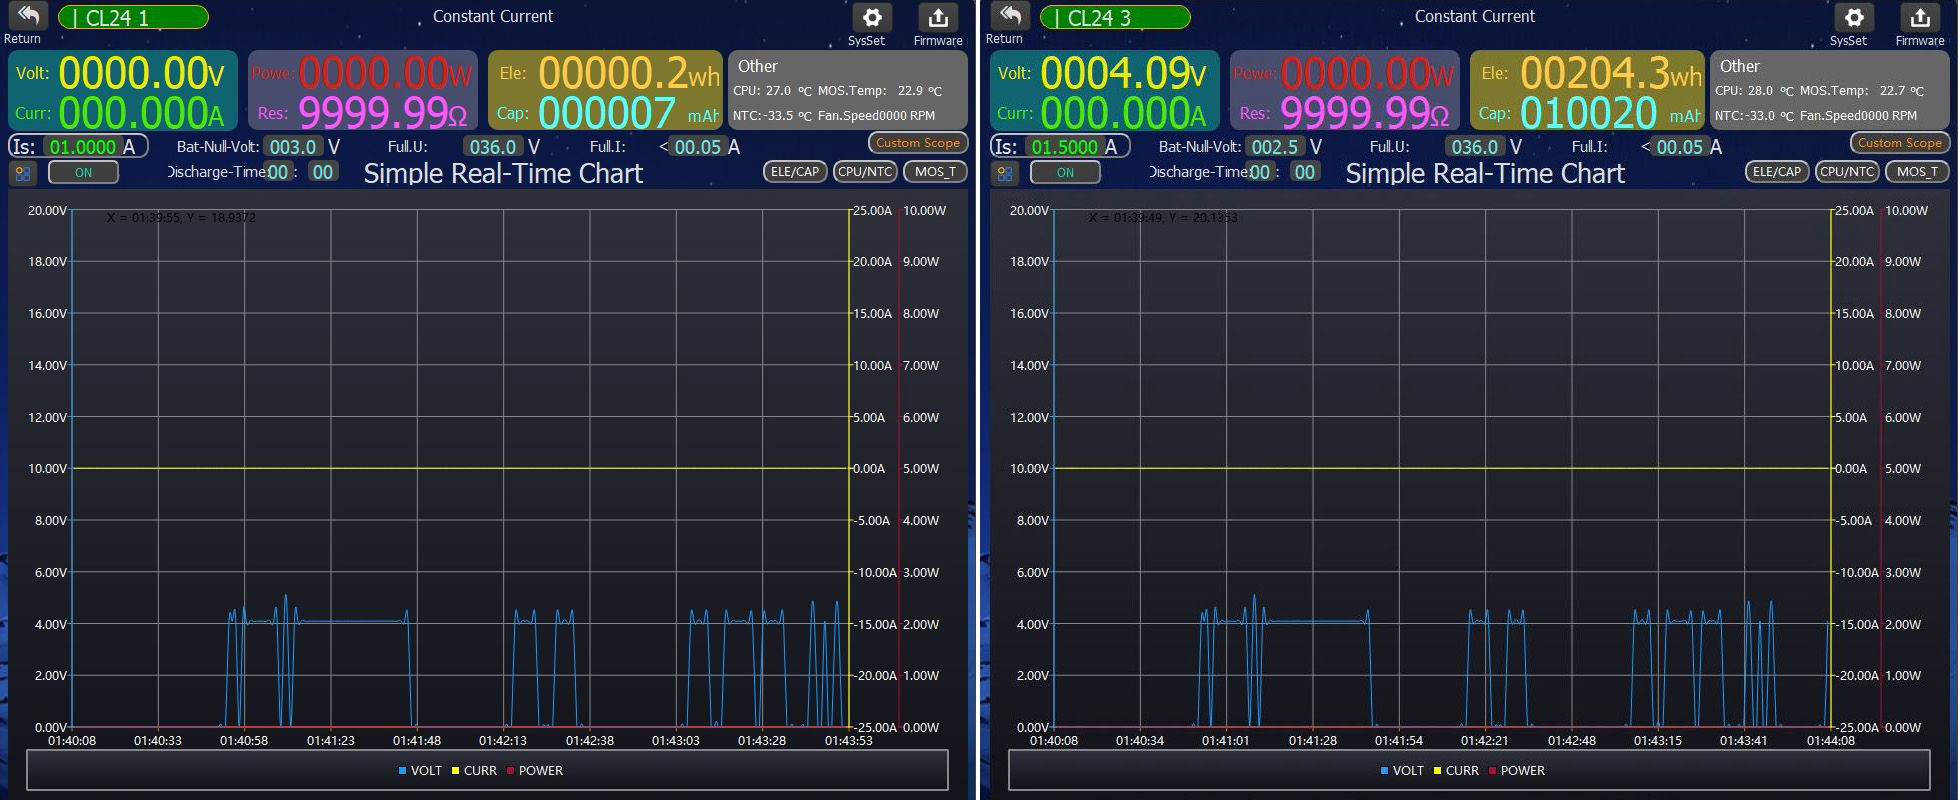Click the Is current field showing 01.5000
The width and height of the screenshot is (1960, 800).
click(1064, 147)
